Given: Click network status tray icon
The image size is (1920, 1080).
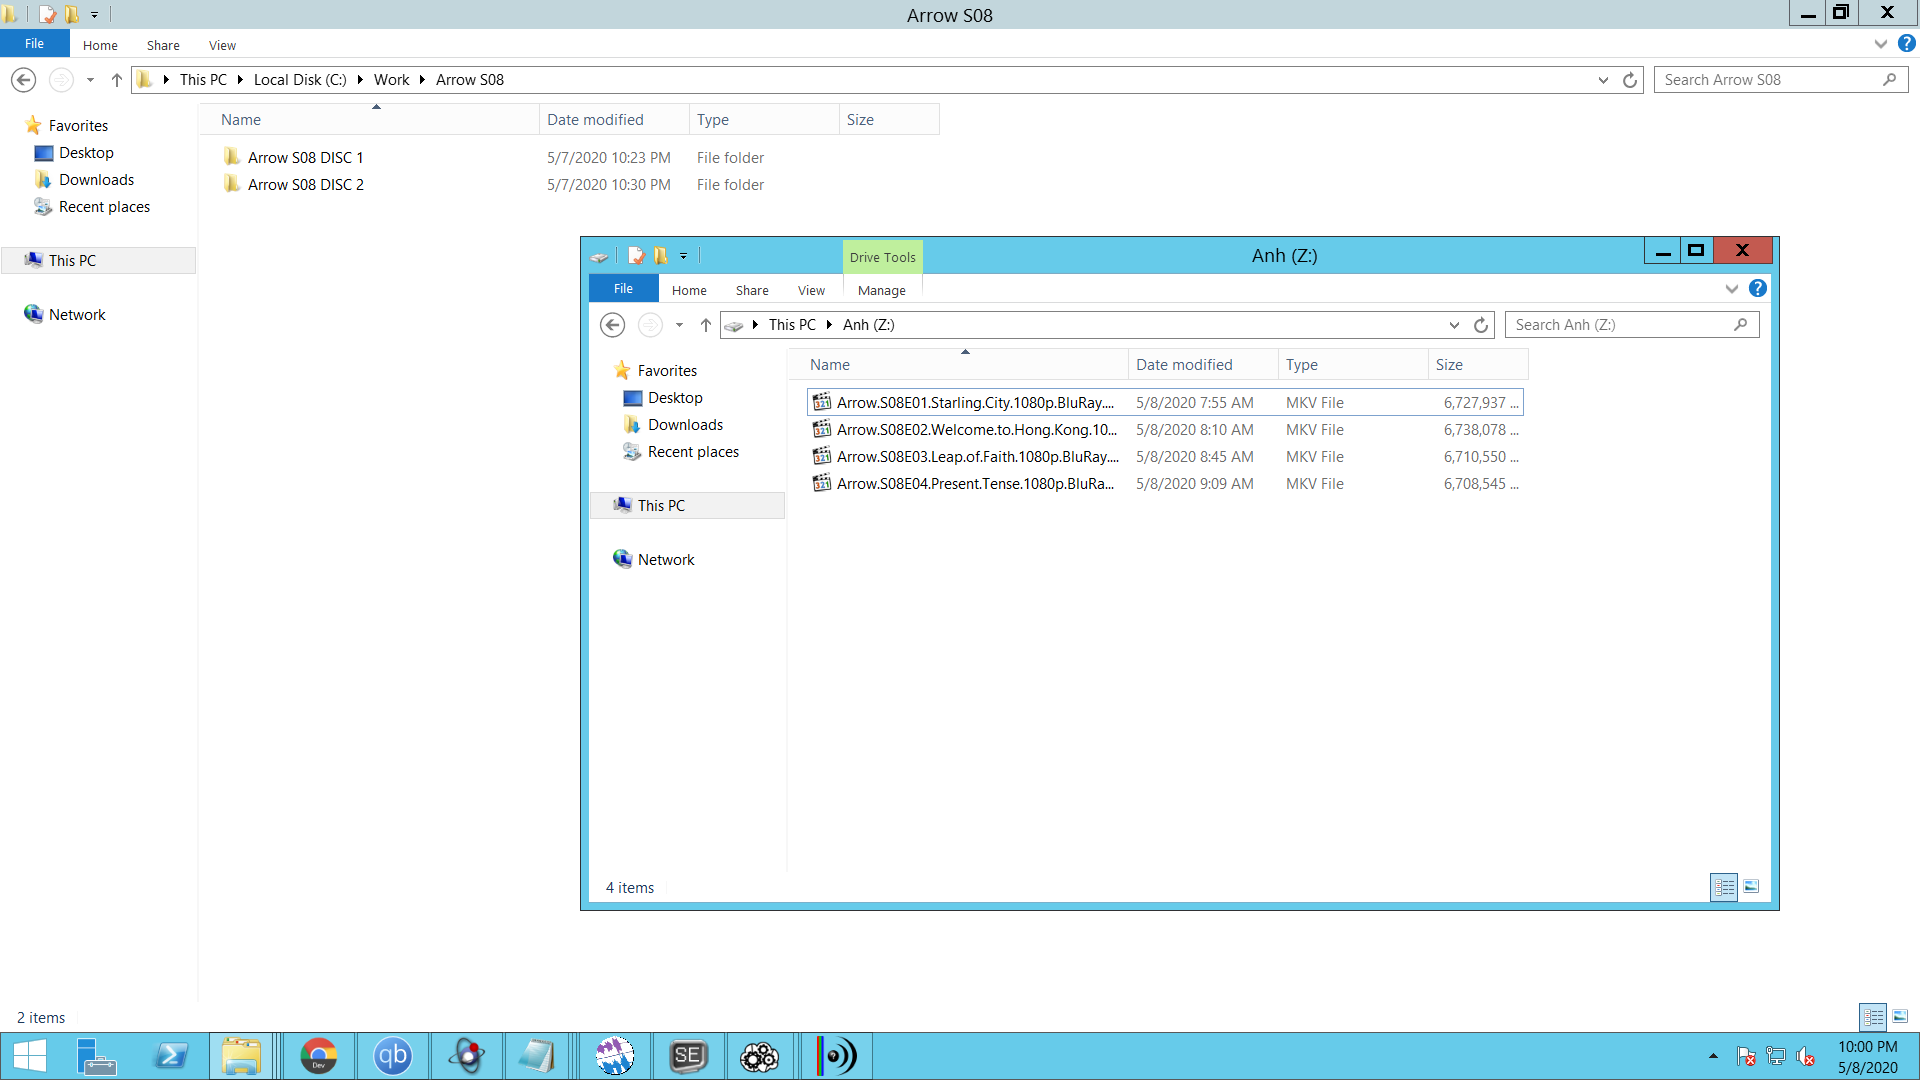Looking at the screenshot, I should pos(1776,1056).
